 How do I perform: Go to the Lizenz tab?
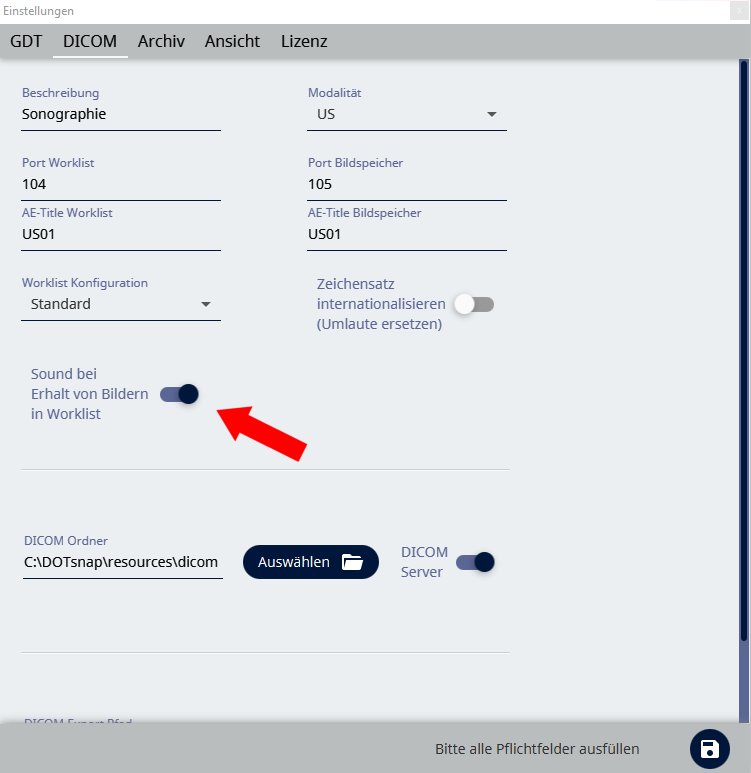coord(304,41)
